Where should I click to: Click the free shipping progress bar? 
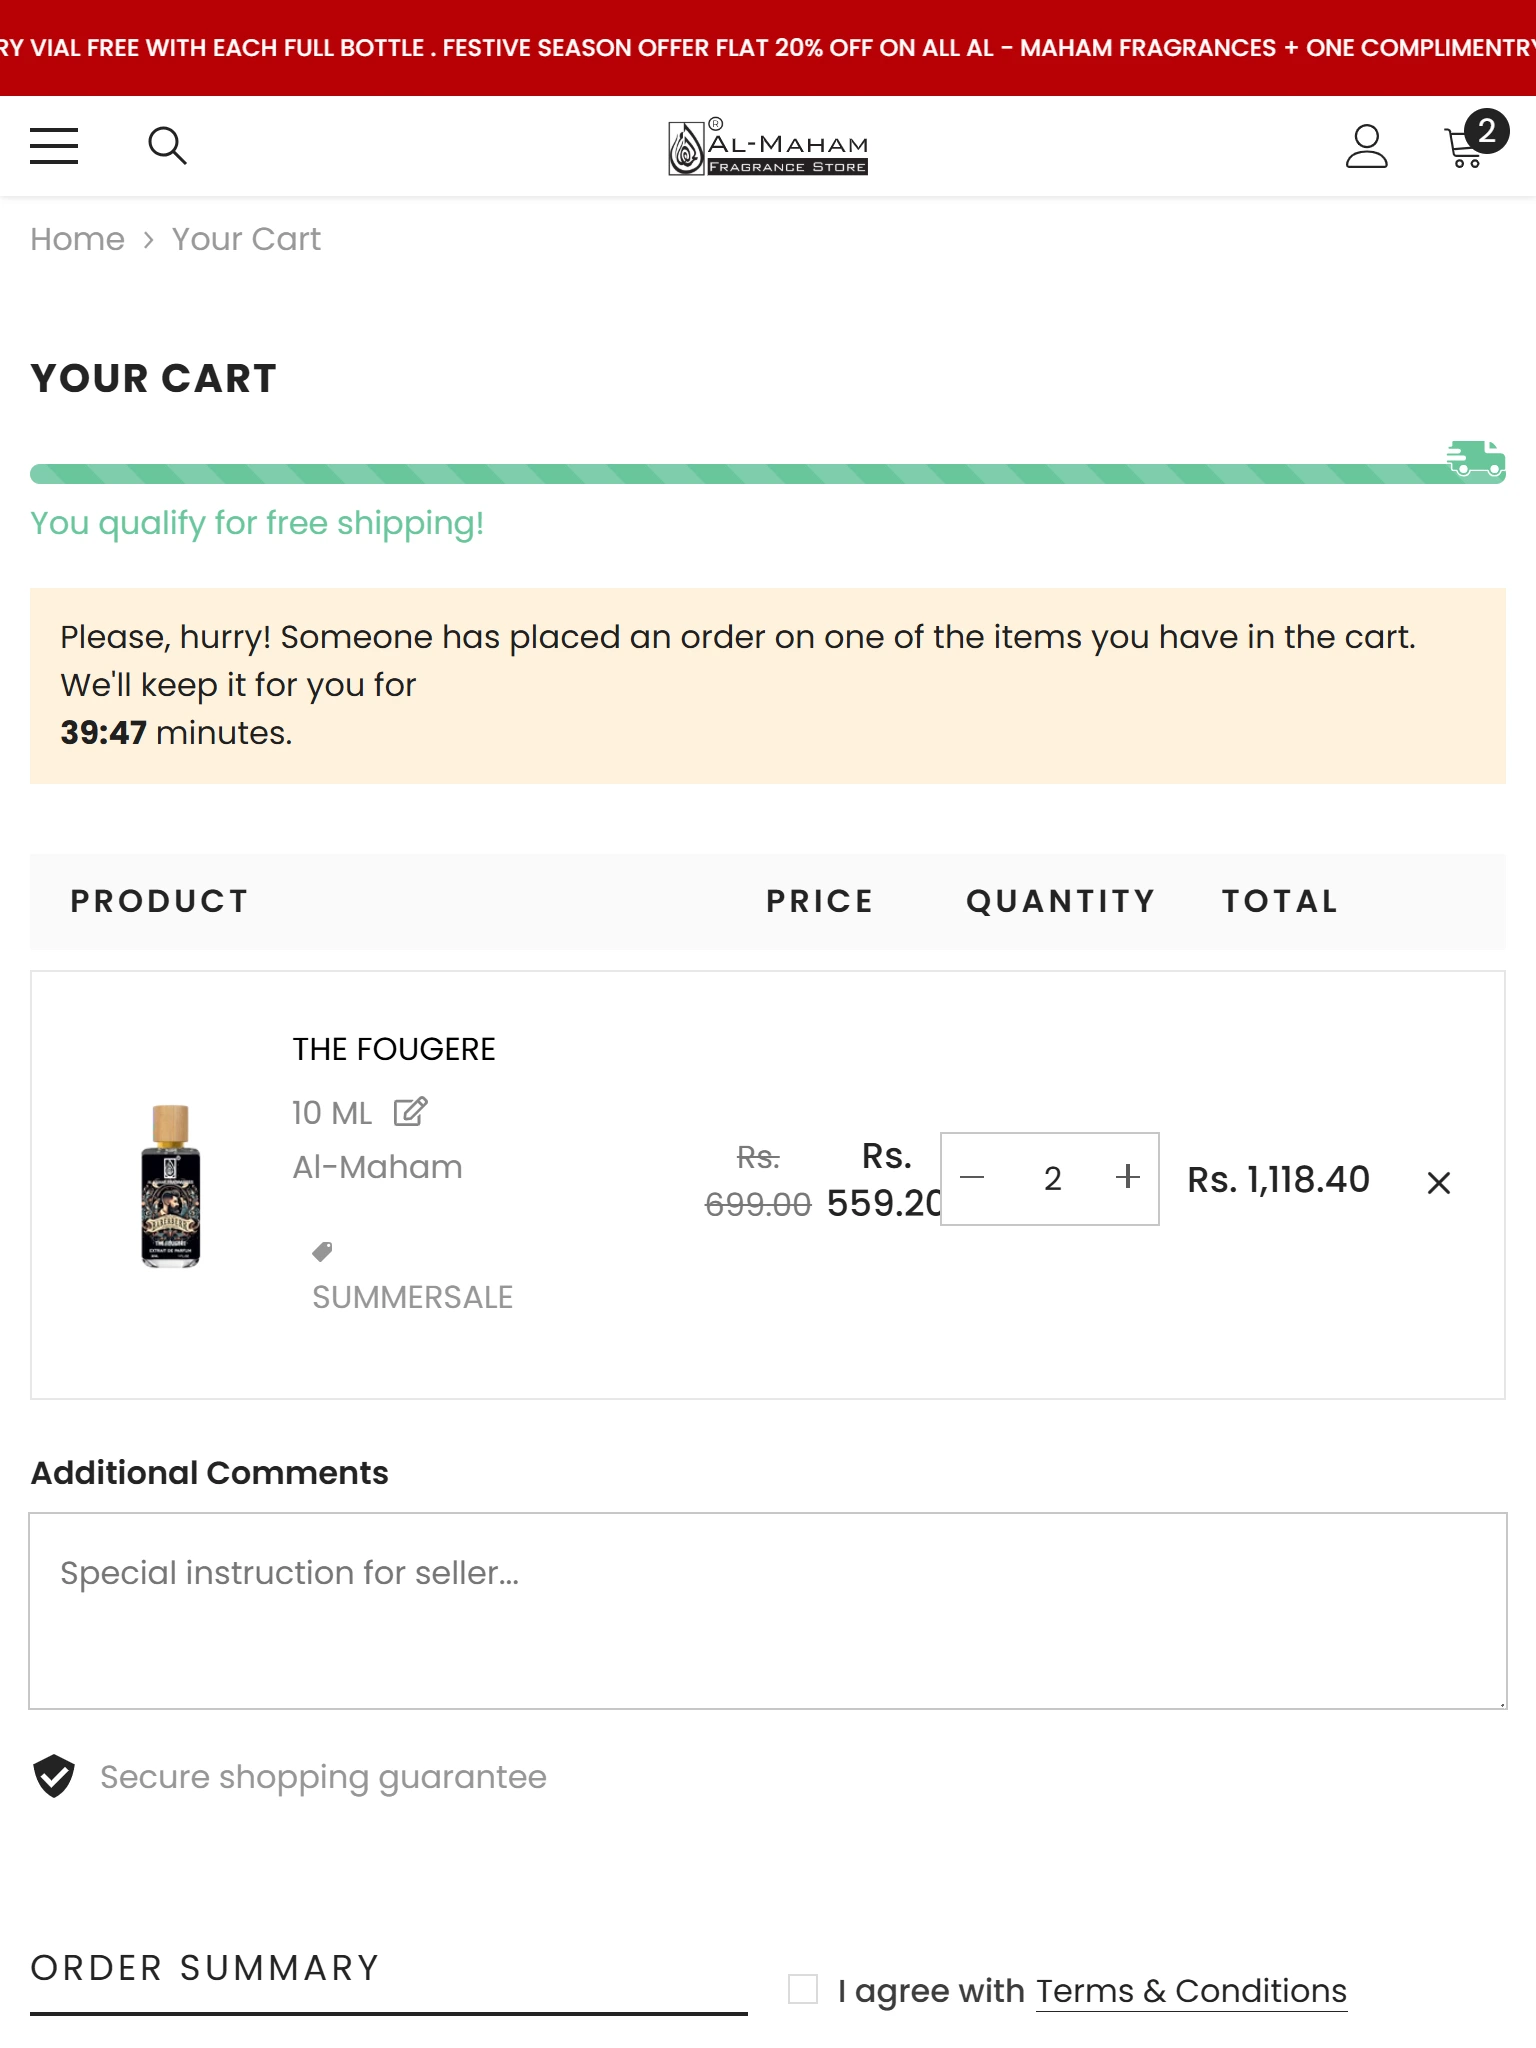(730, 473)
